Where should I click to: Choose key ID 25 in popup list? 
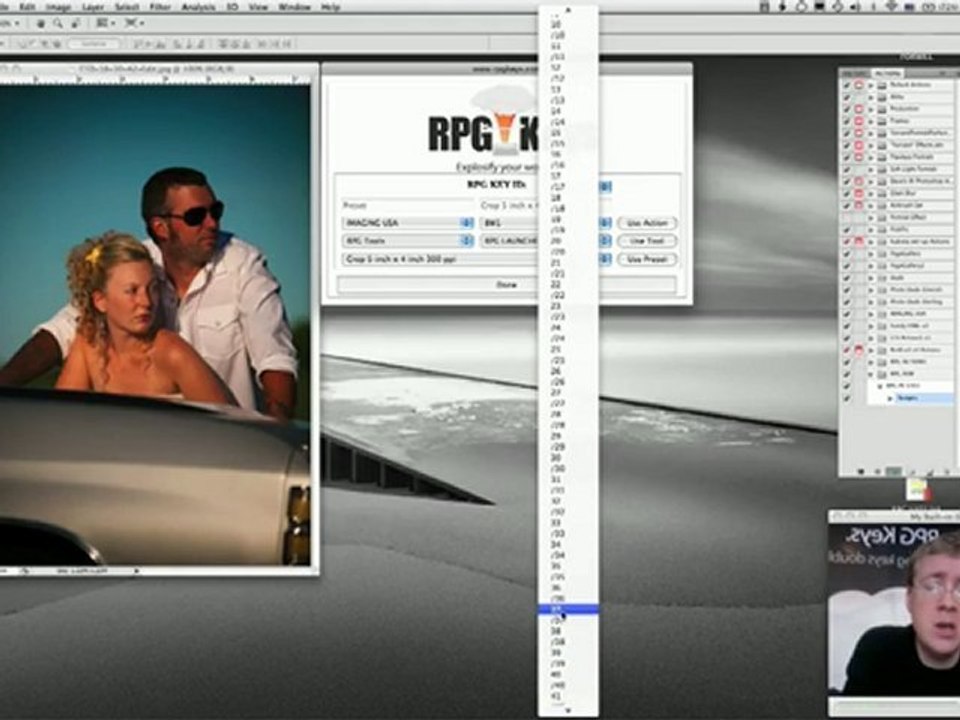tap(568, 350)
